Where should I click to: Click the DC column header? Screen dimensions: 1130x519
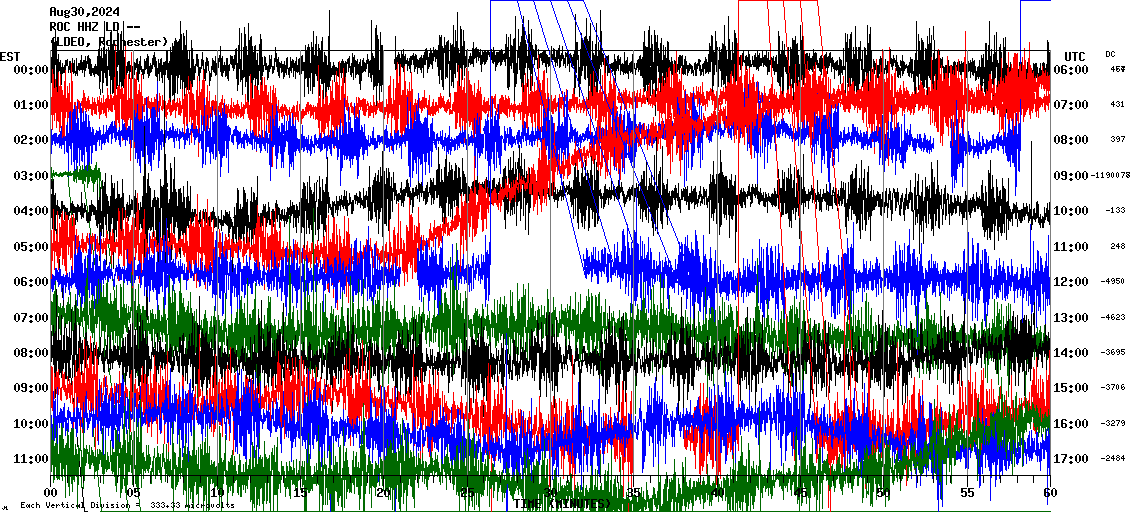pyautogui.click(x=1110, y=54)
